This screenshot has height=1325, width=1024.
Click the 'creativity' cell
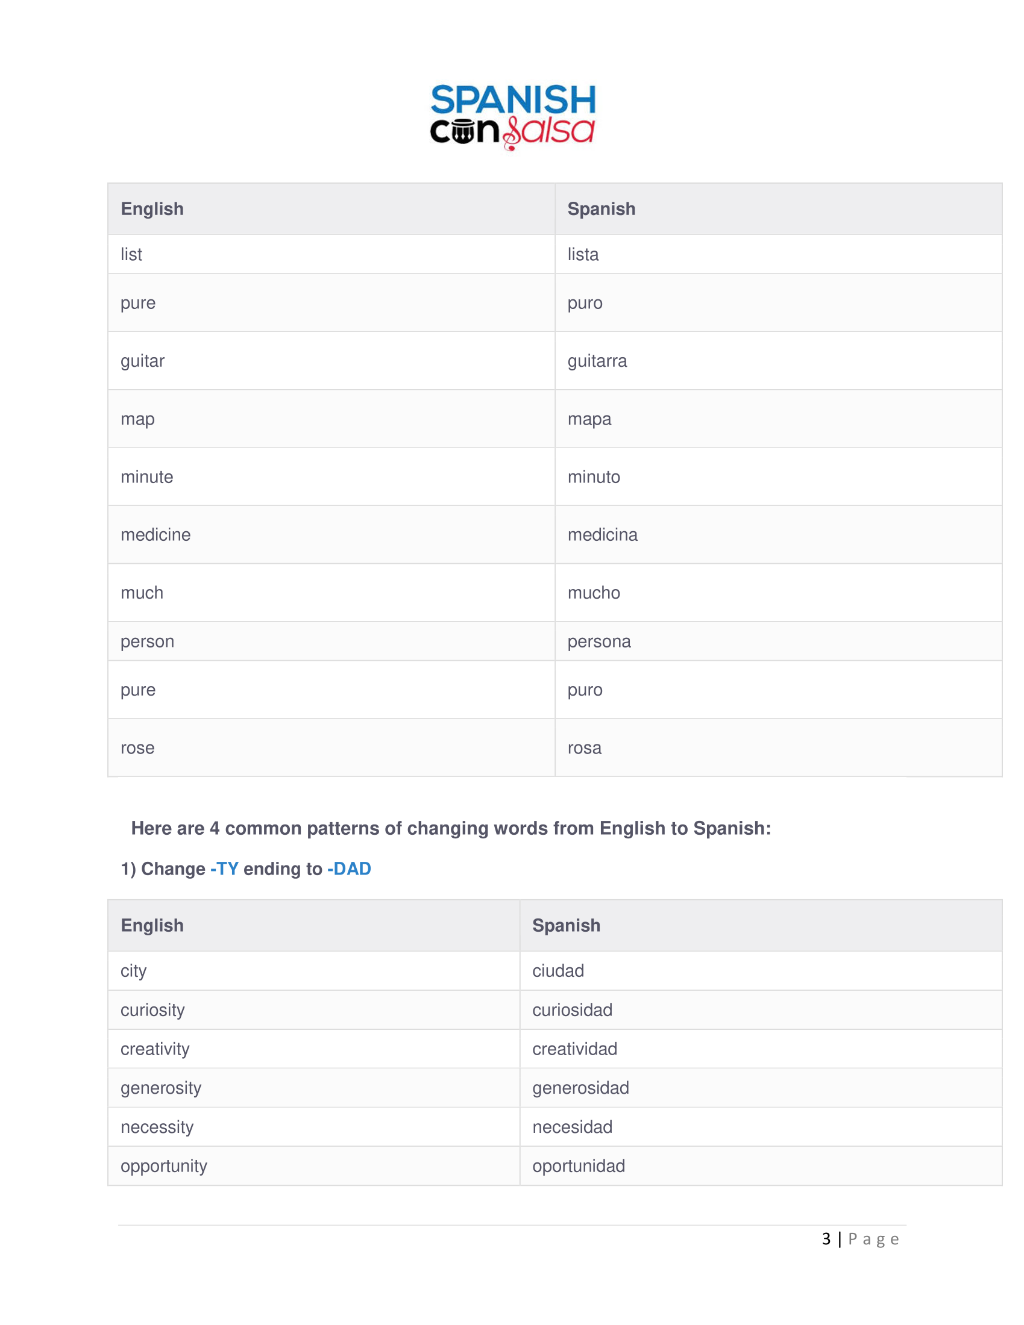click(x=314, y=1049)
